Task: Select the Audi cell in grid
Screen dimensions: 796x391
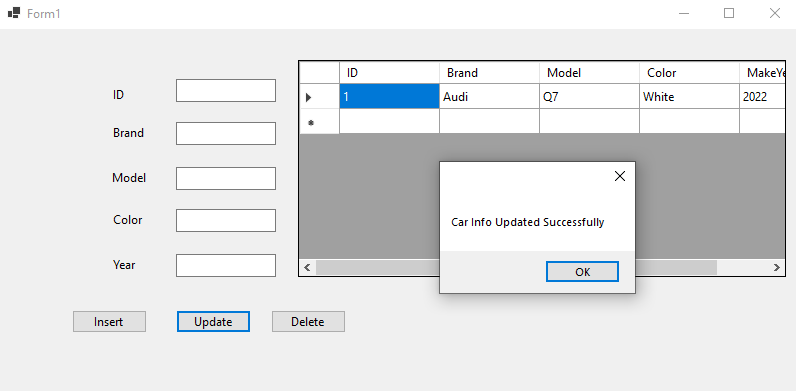Action: coord(489,96)
